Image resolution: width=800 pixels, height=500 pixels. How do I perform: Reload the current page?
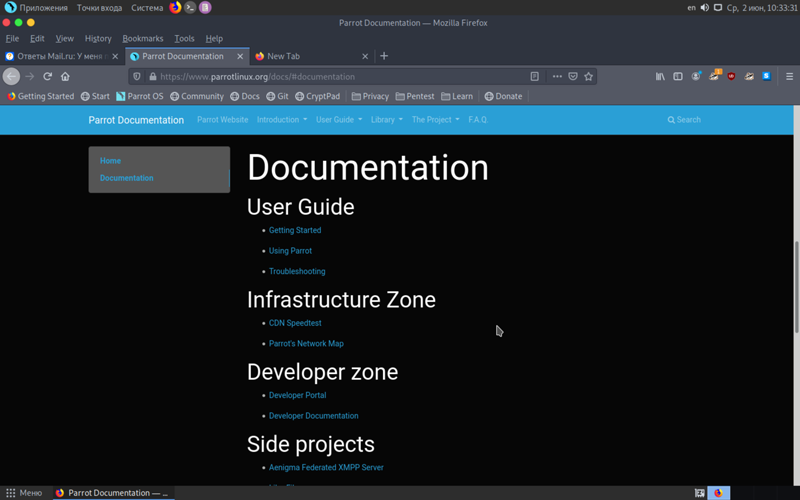pos(47,77)
